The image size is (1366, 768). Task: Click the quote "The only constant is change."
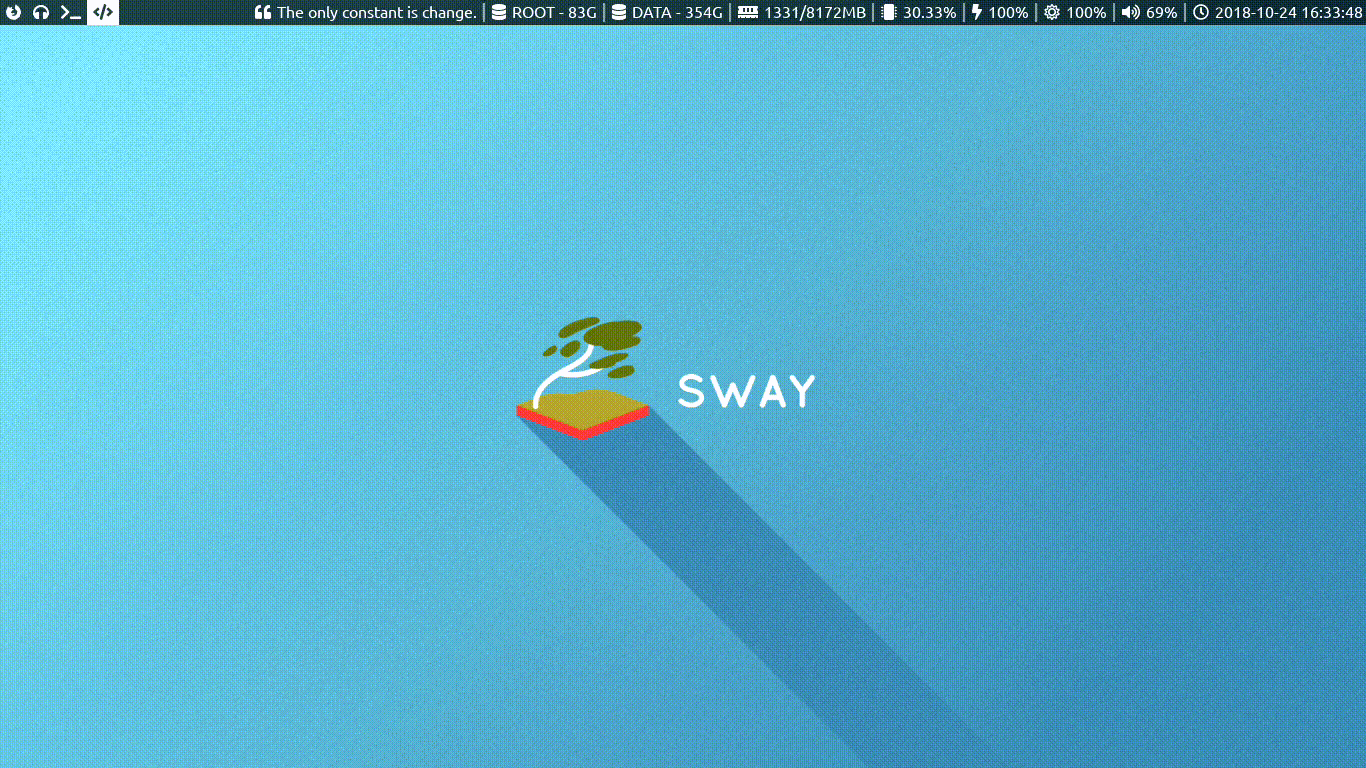pyautogui.click(x=366, y=13)
